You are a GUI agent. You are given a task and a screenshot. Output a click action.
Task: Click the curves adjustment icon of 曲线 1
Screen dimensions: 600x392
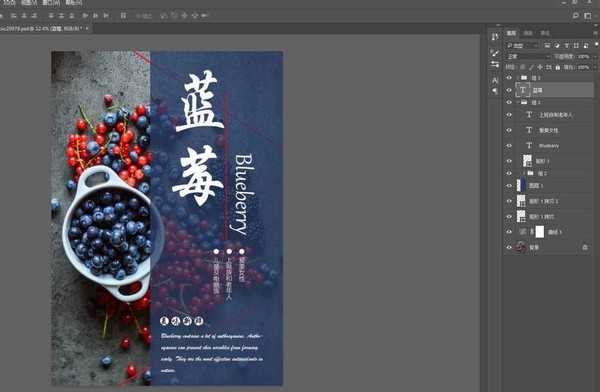tap(523, 232)
